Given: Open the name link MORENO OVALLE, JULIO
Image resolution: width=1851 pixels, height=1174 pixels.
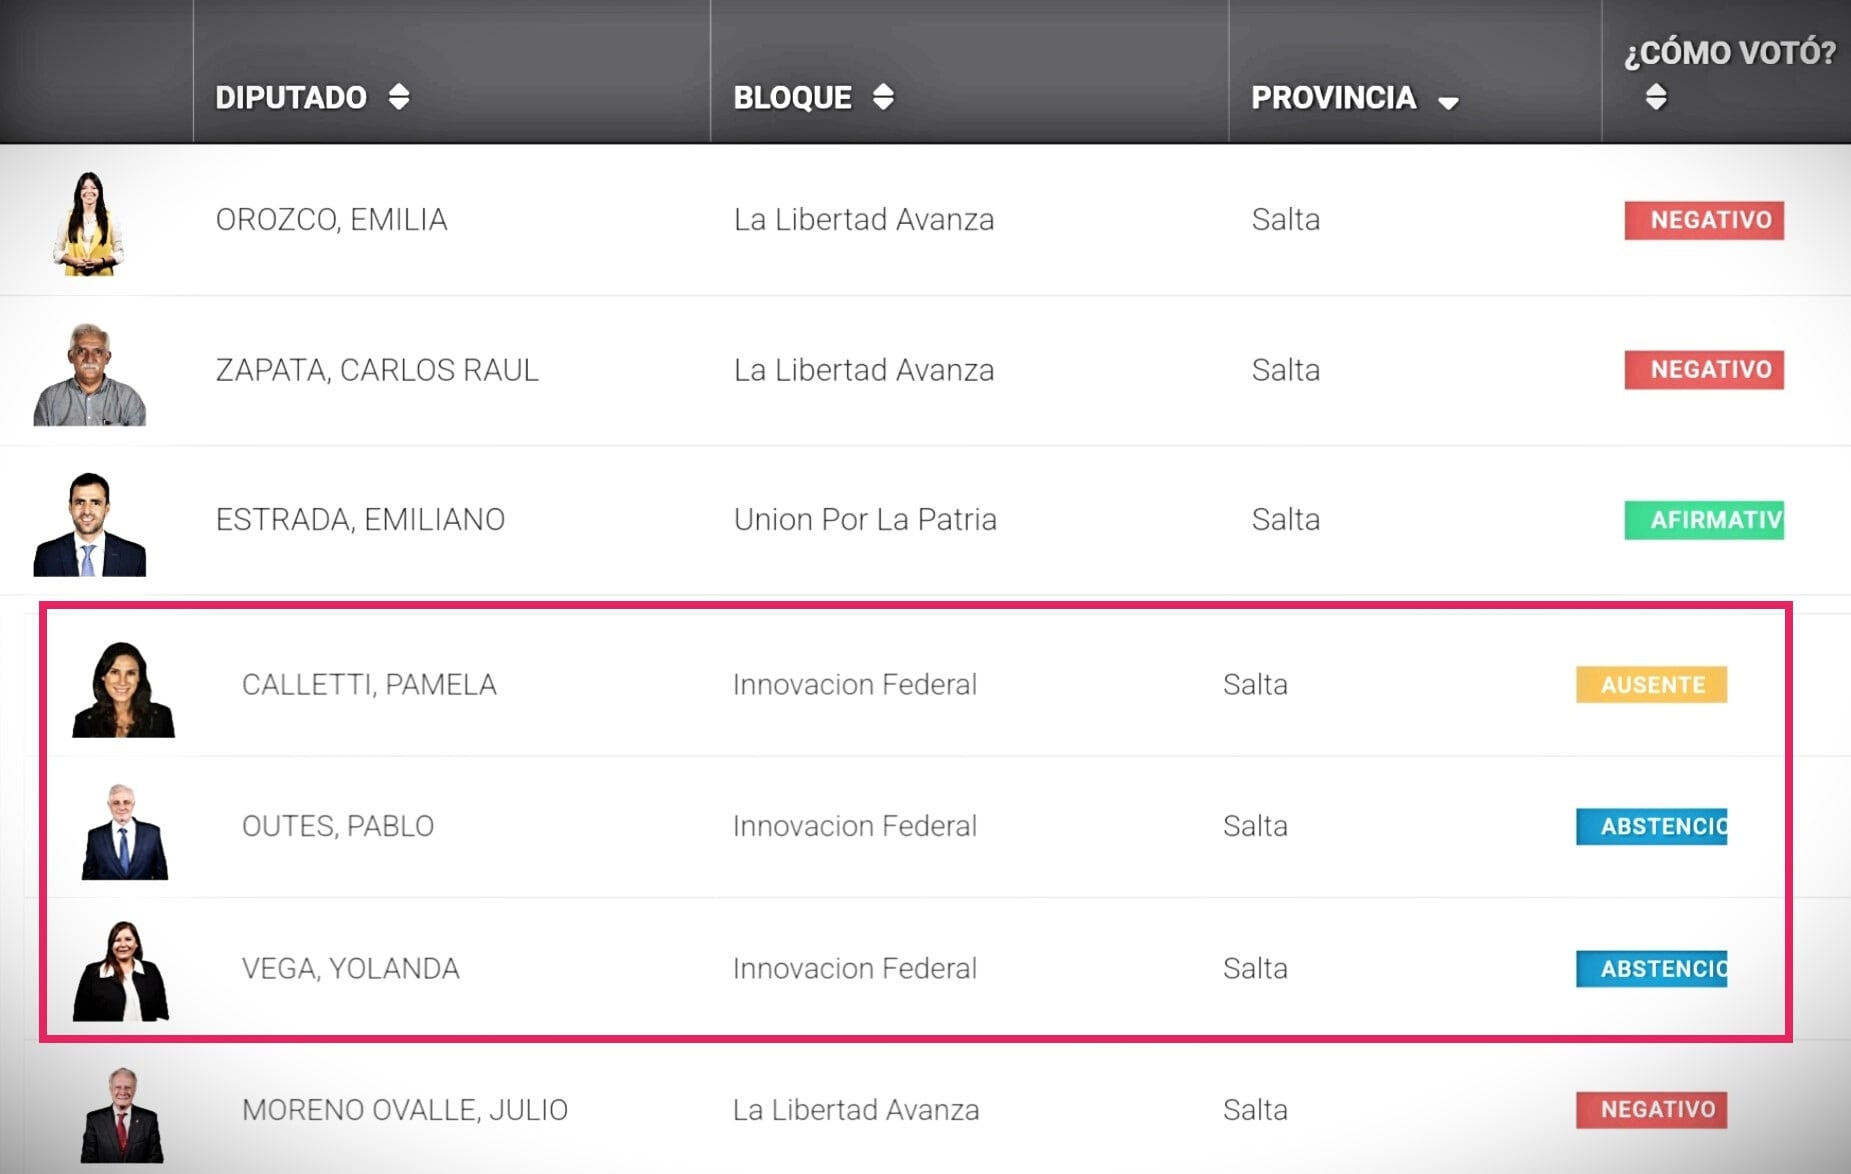Looking at the screenshot, I should click(404, 1110).
